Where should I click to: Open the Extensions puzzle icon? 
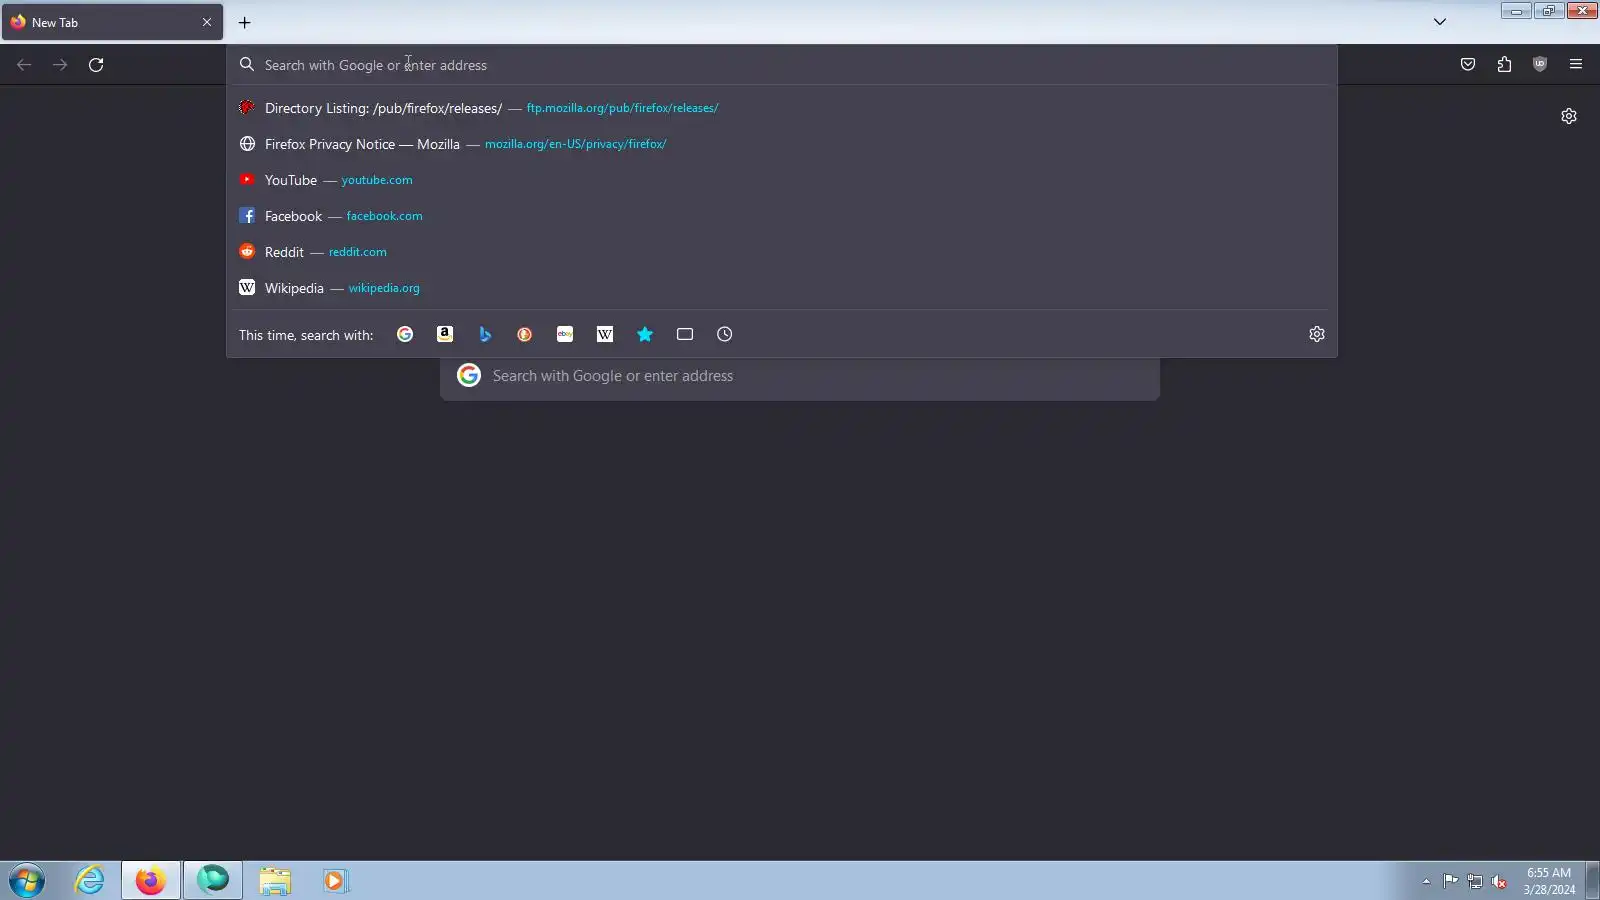(1504, 65)
